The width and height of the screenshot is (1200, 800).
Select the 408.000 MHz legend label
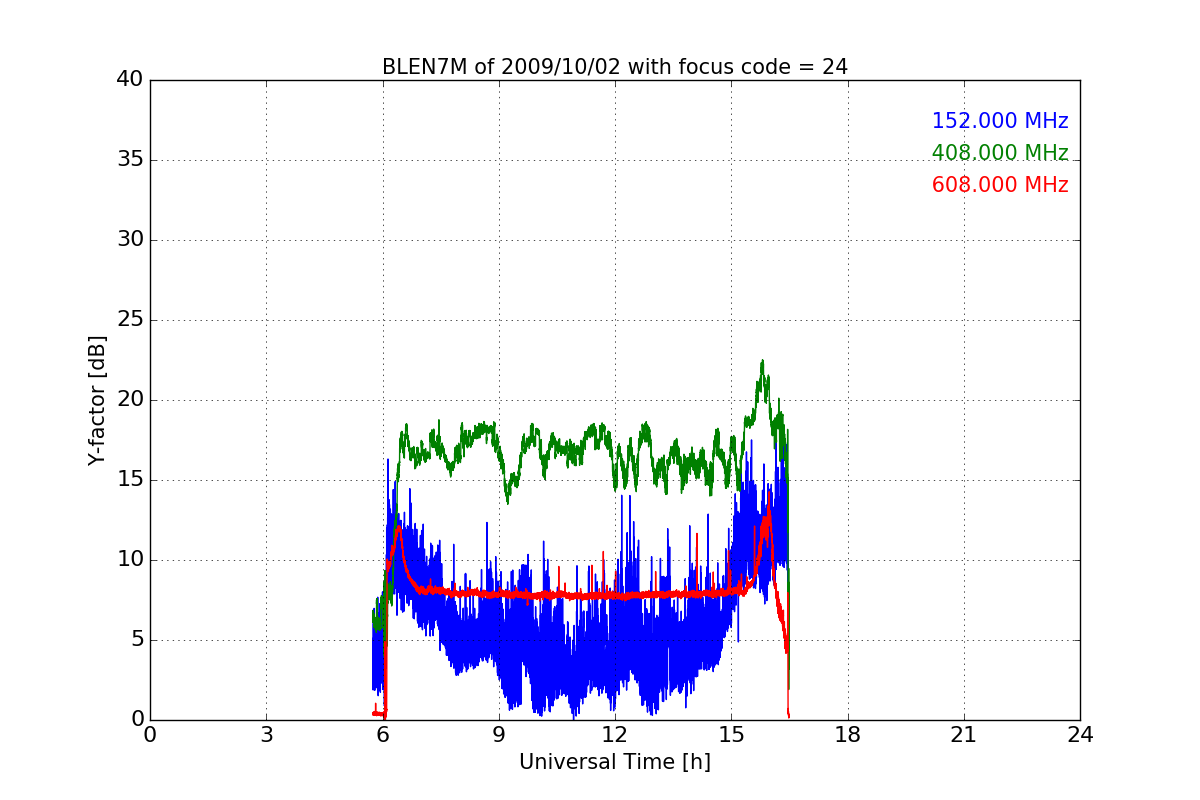point(1000,153)
